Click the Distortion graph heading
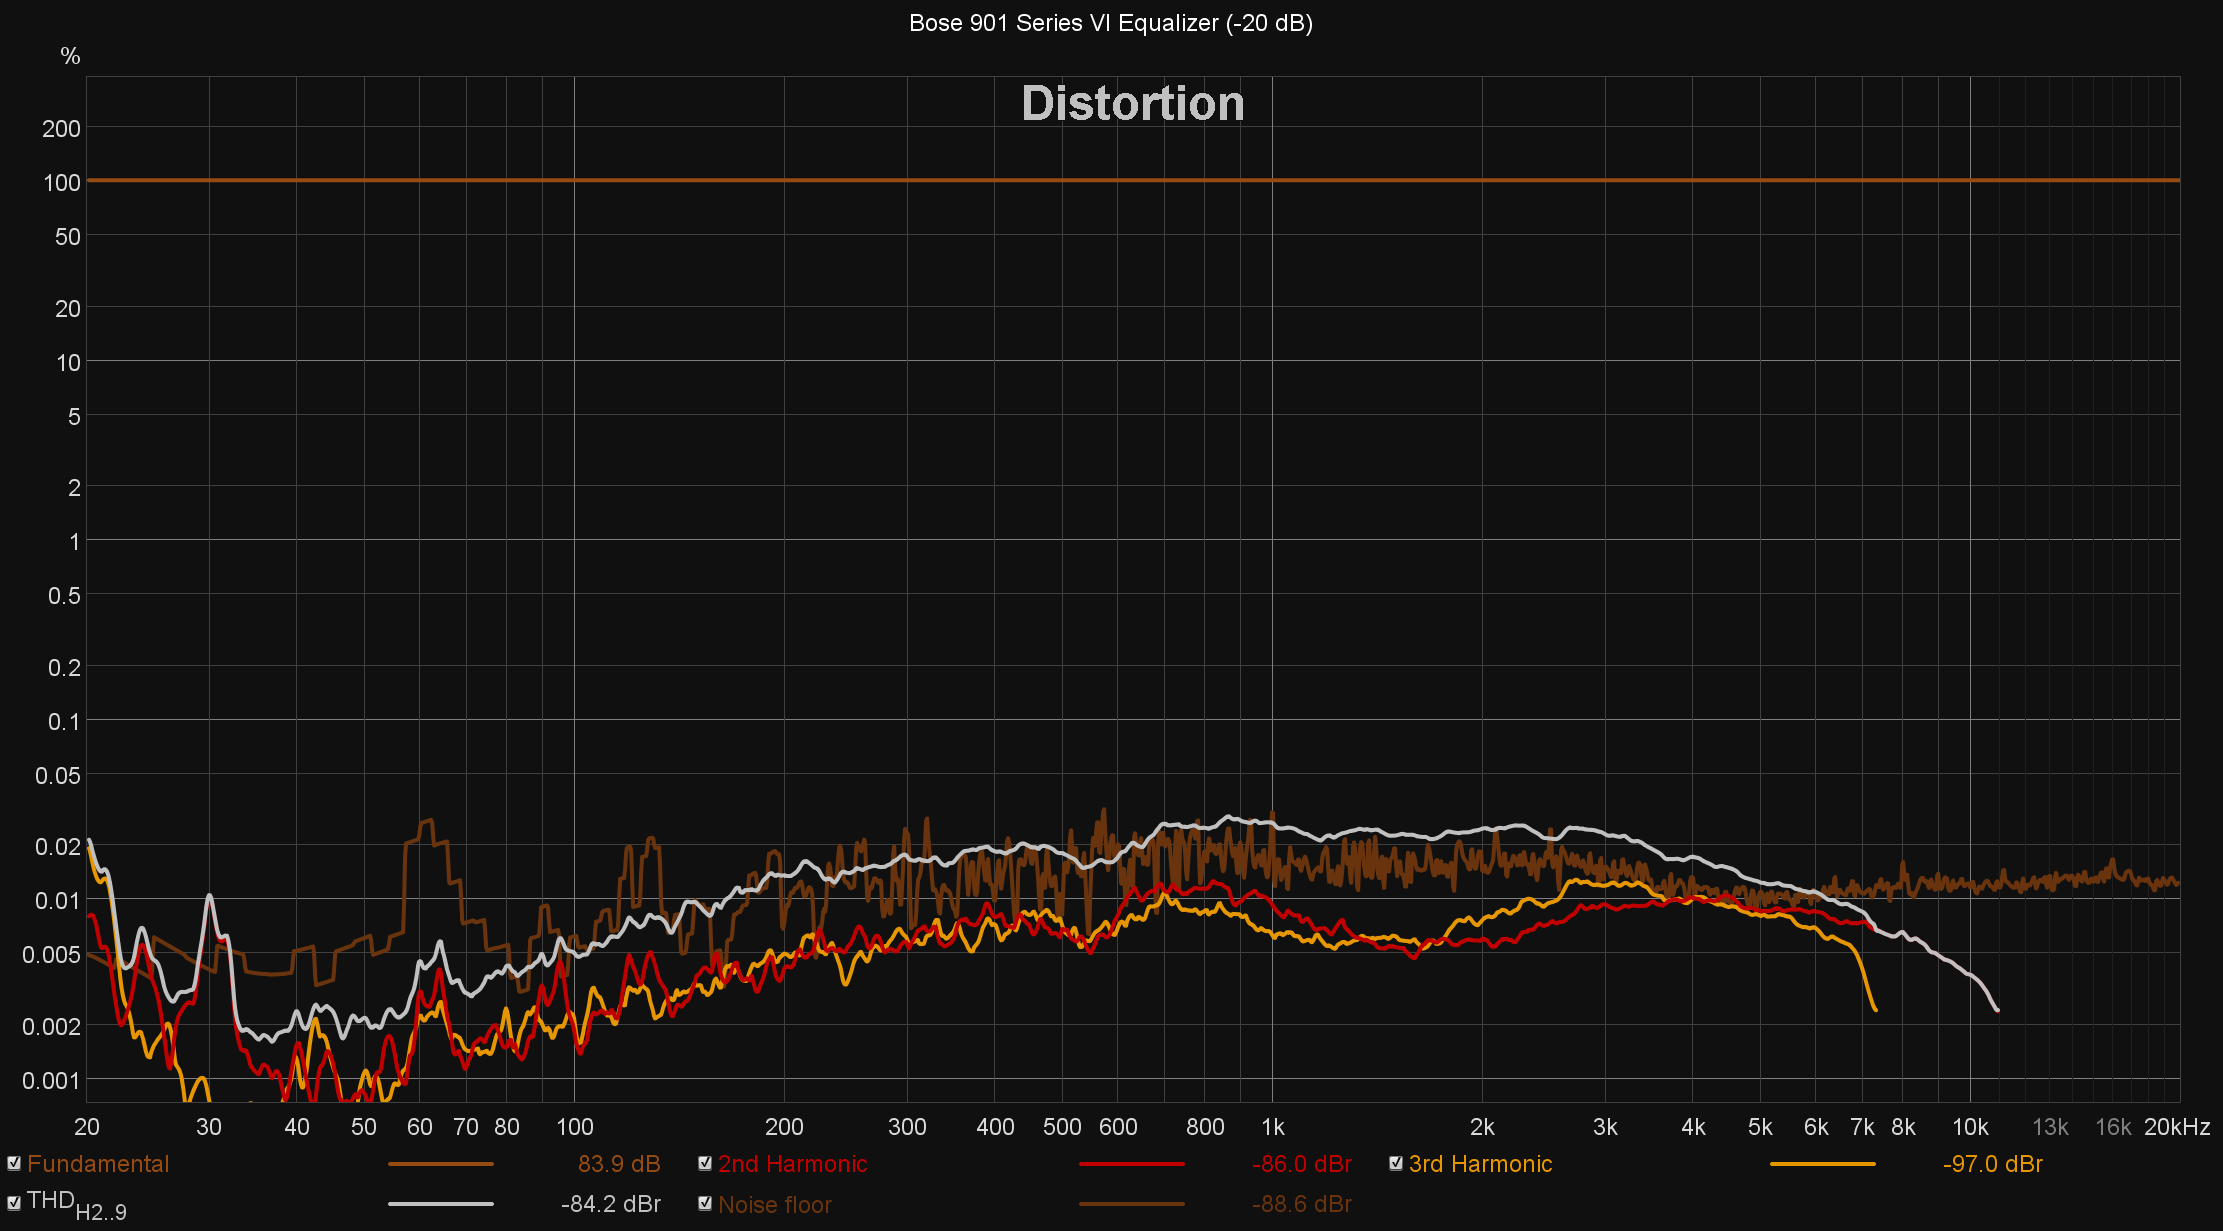The height and width of the screenshot is (1231, 2223). point(1133,104)
